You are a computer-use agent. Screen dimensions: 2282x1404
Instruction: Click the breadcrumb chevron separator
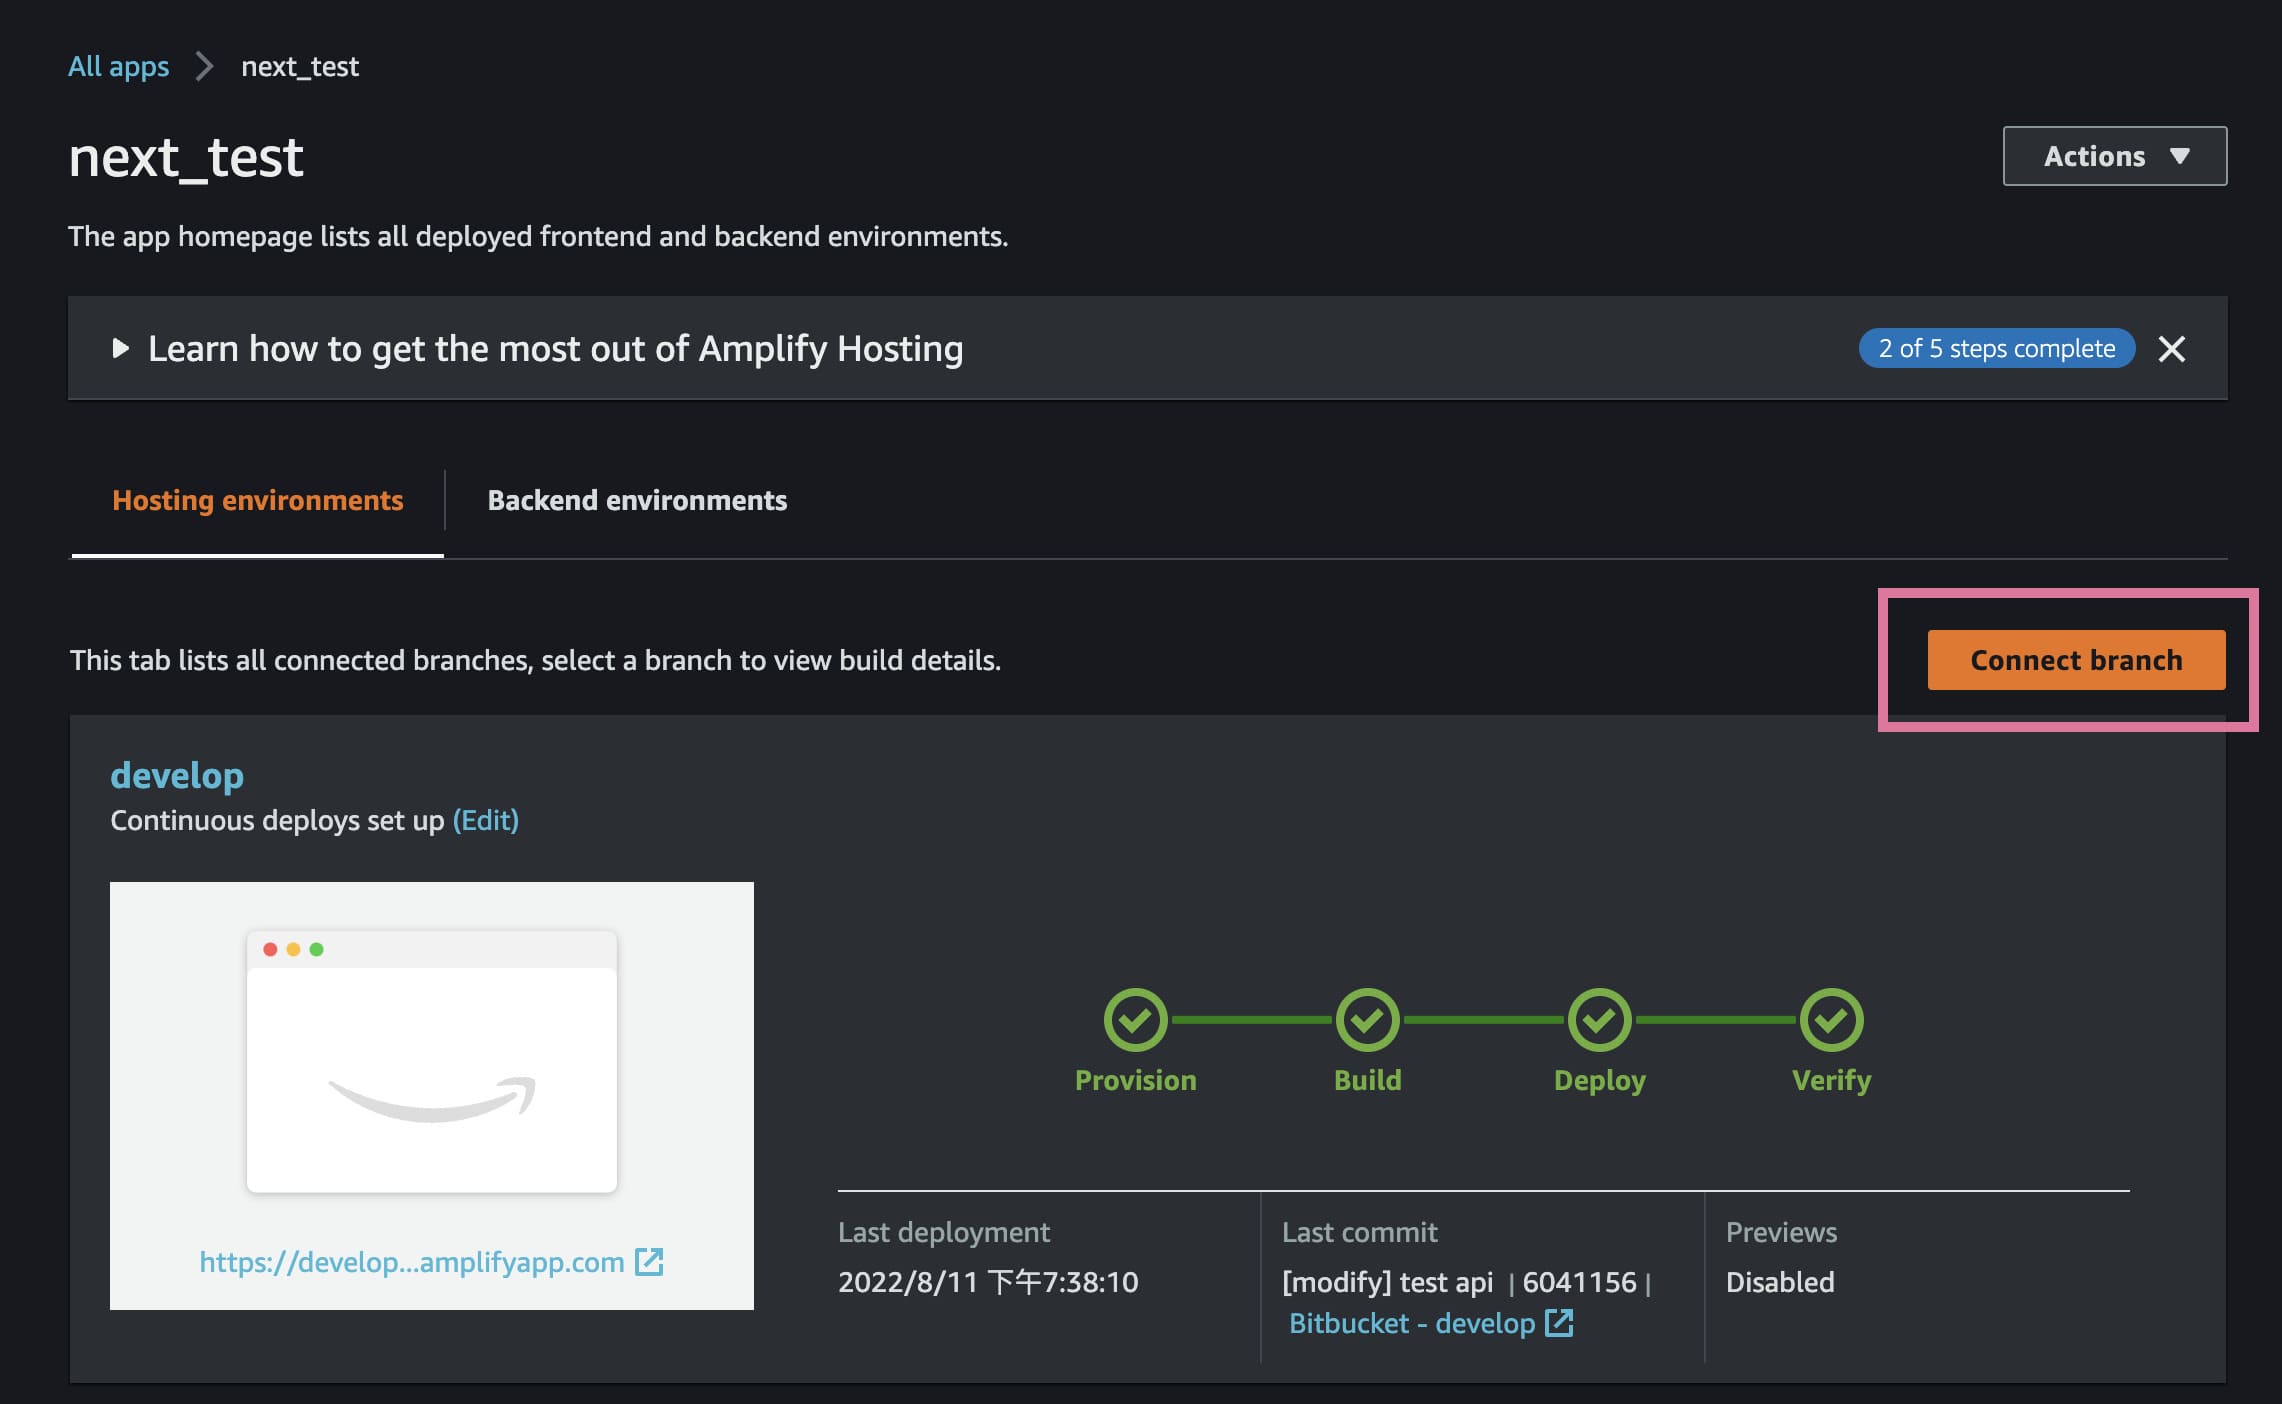[x=205, y=67]
